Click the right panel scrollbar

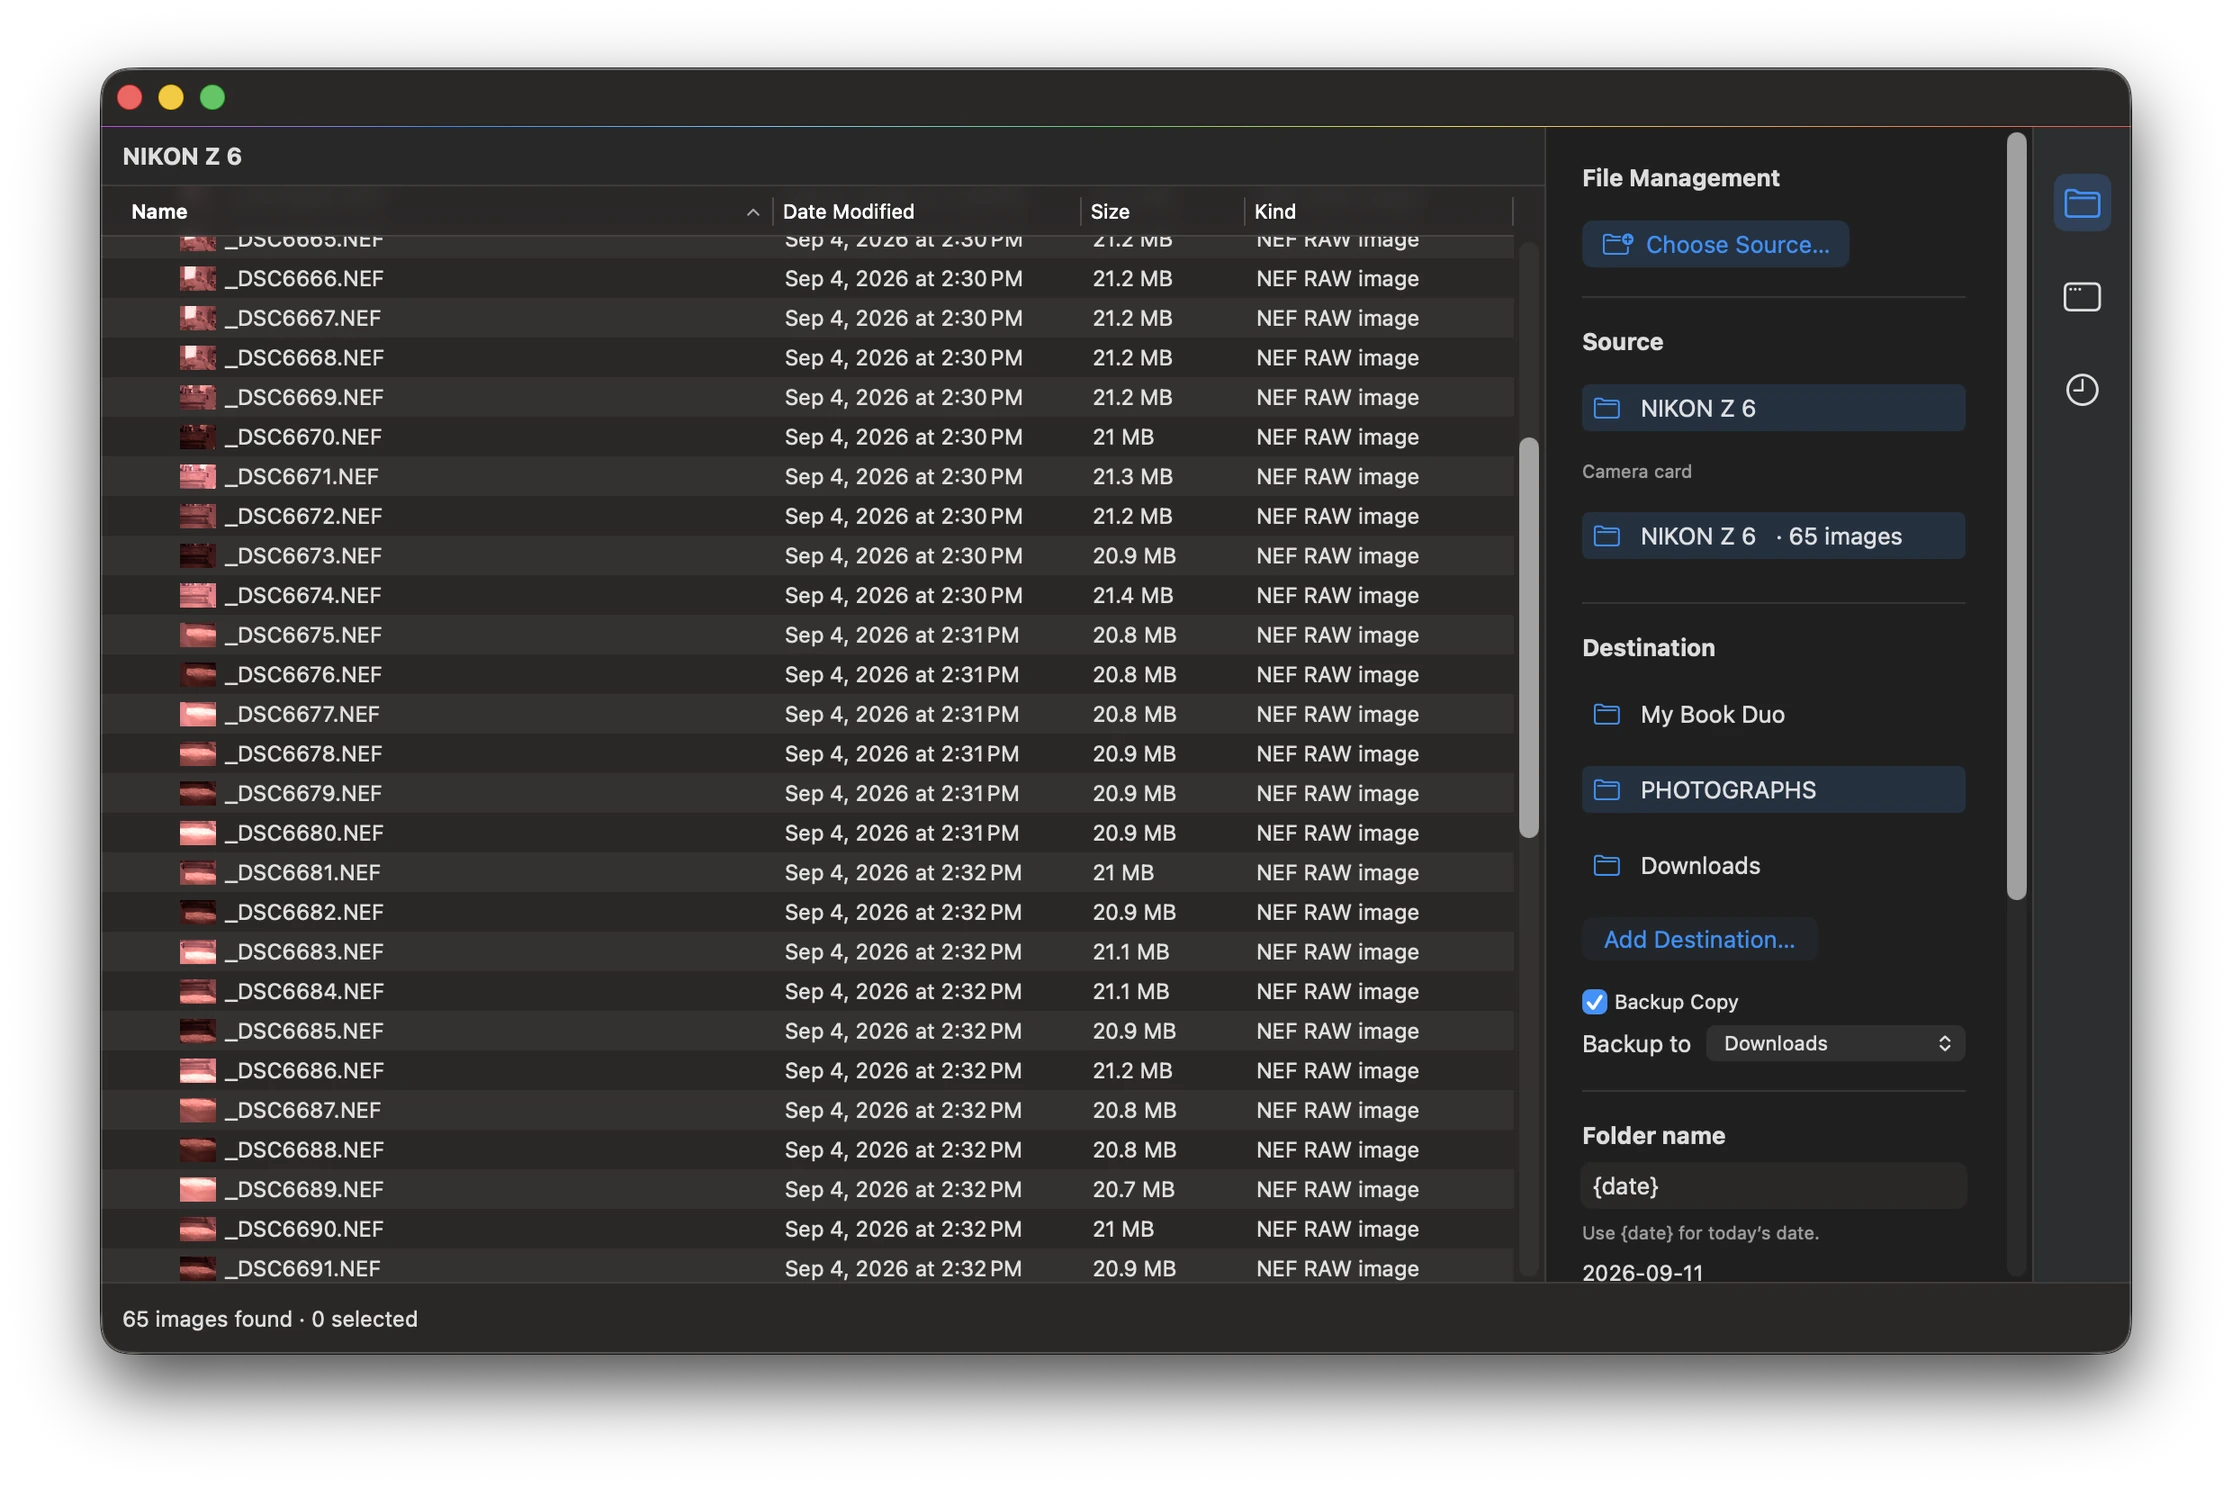2016,516
